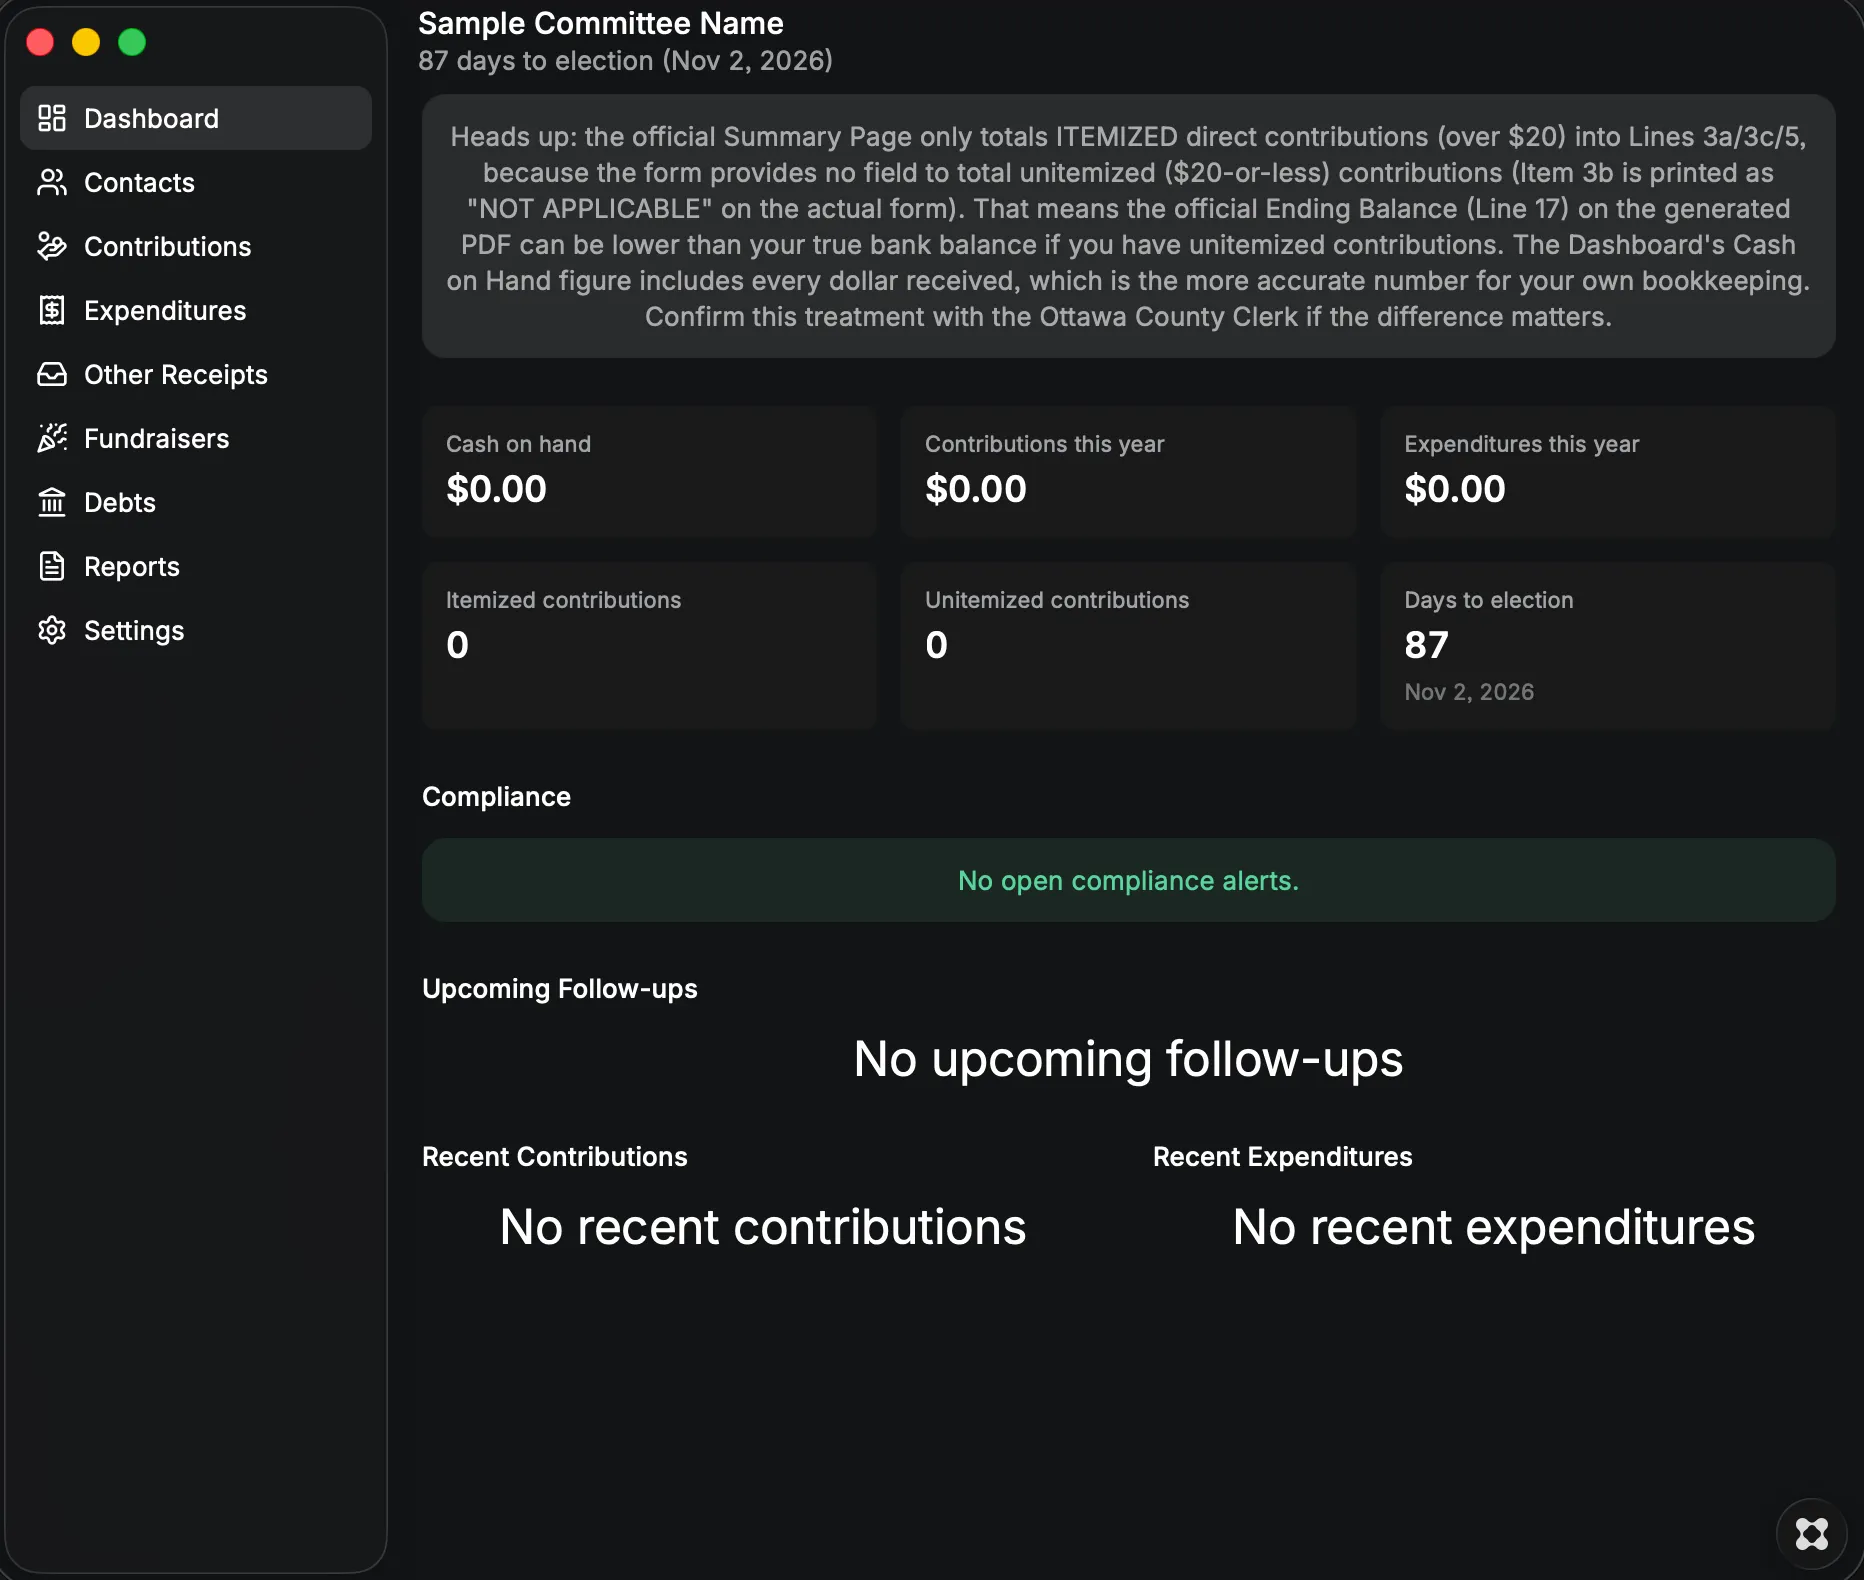1864x1580 pixels.
Task: Click 'No recent expenditures' text
Action: tap(1494, 1227)
